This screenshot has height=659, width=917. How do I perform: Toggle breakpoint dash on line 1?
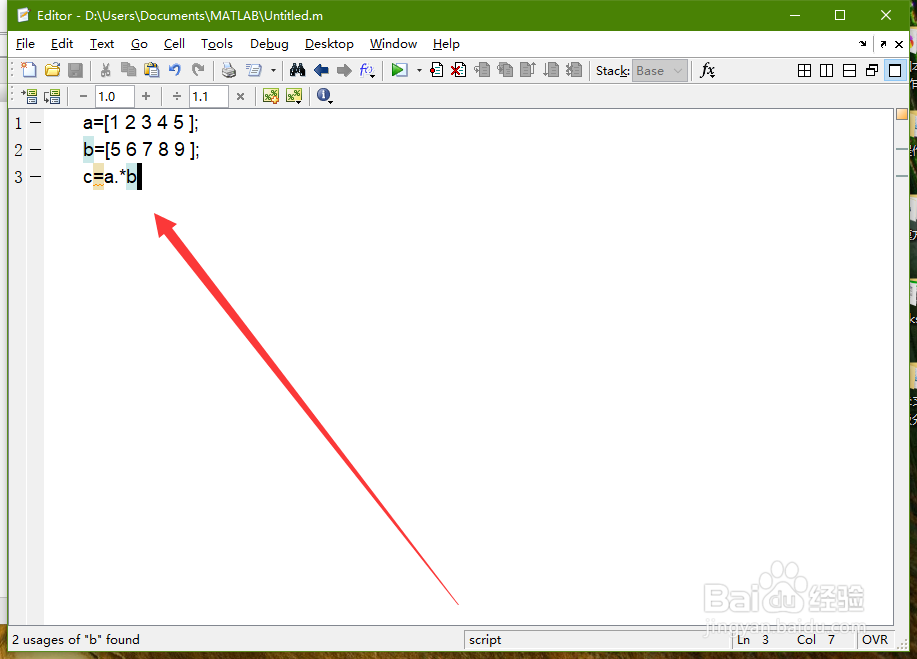pyautogui.click(x=36, y=123)
